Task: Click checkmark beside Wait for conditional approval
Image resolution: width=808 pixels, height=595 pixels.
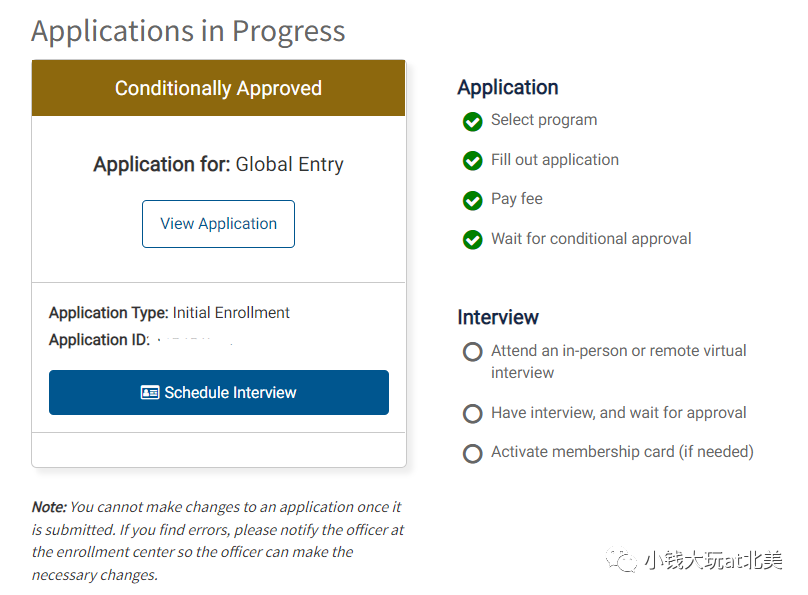Action: coord(473,240)
